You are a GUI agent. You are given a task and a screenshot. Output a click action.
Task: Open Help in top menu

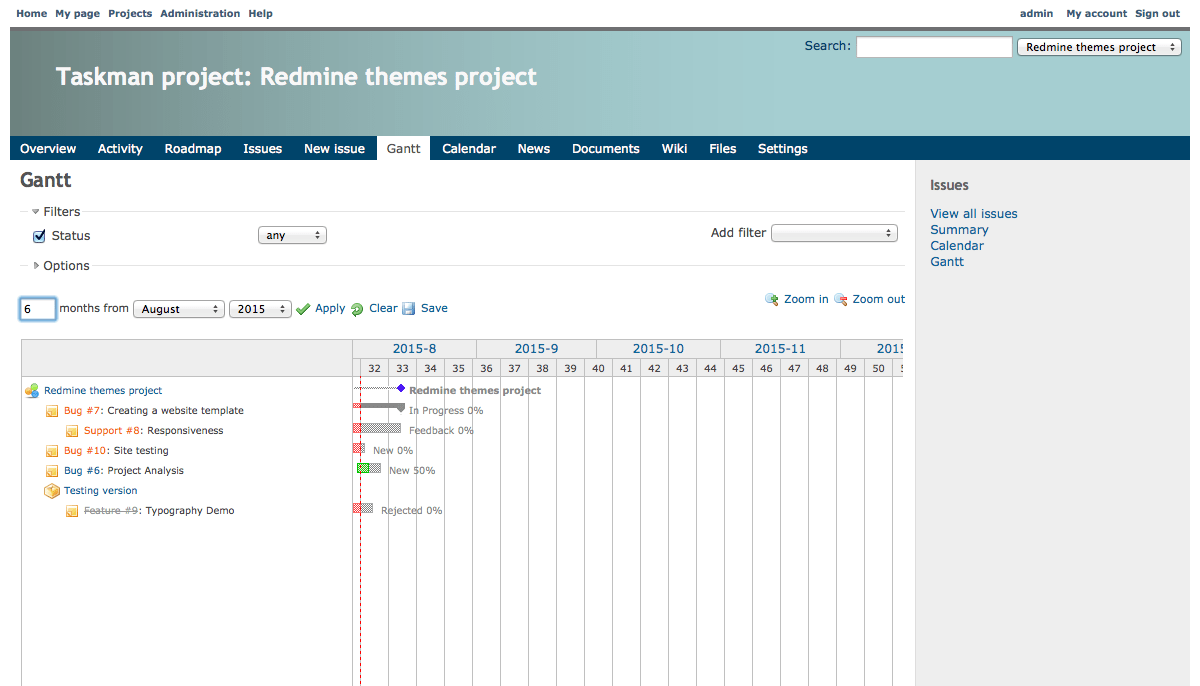pyautogui.click(x=260, y=13)
